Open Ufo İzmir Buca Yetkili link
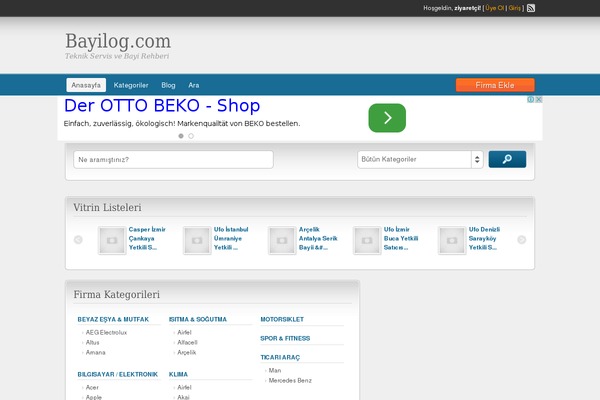 [x=401, y=238]
